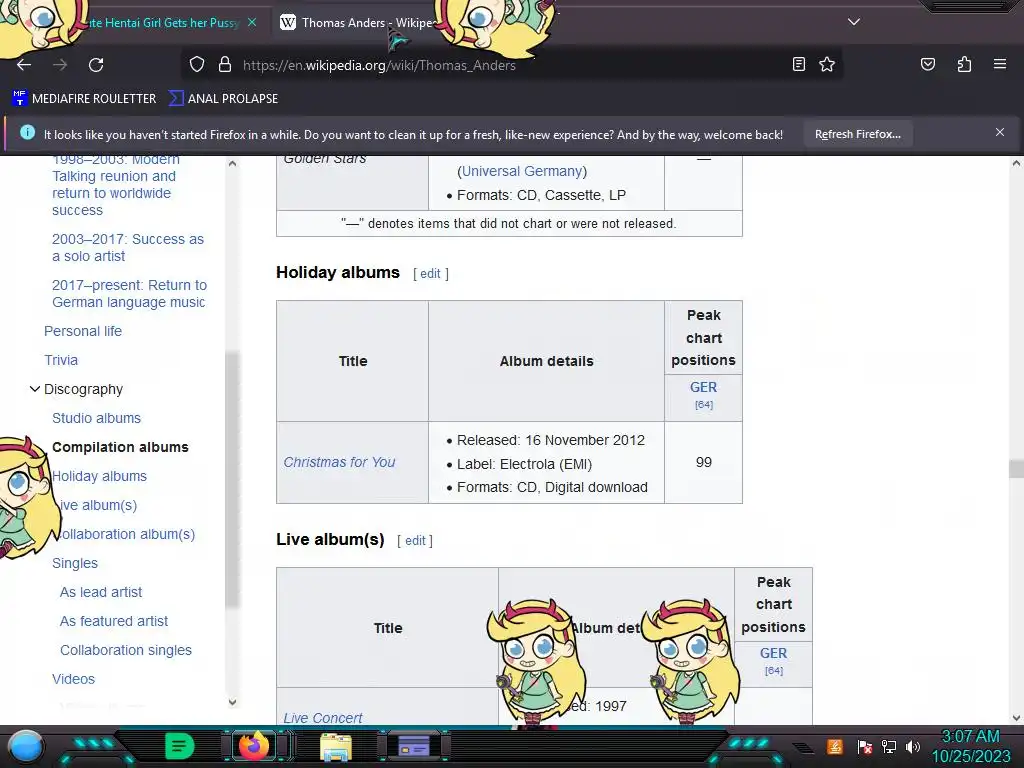Click the page scrollbar thumb
The width and height of the screenshot is (1024, 768).
1016,468
